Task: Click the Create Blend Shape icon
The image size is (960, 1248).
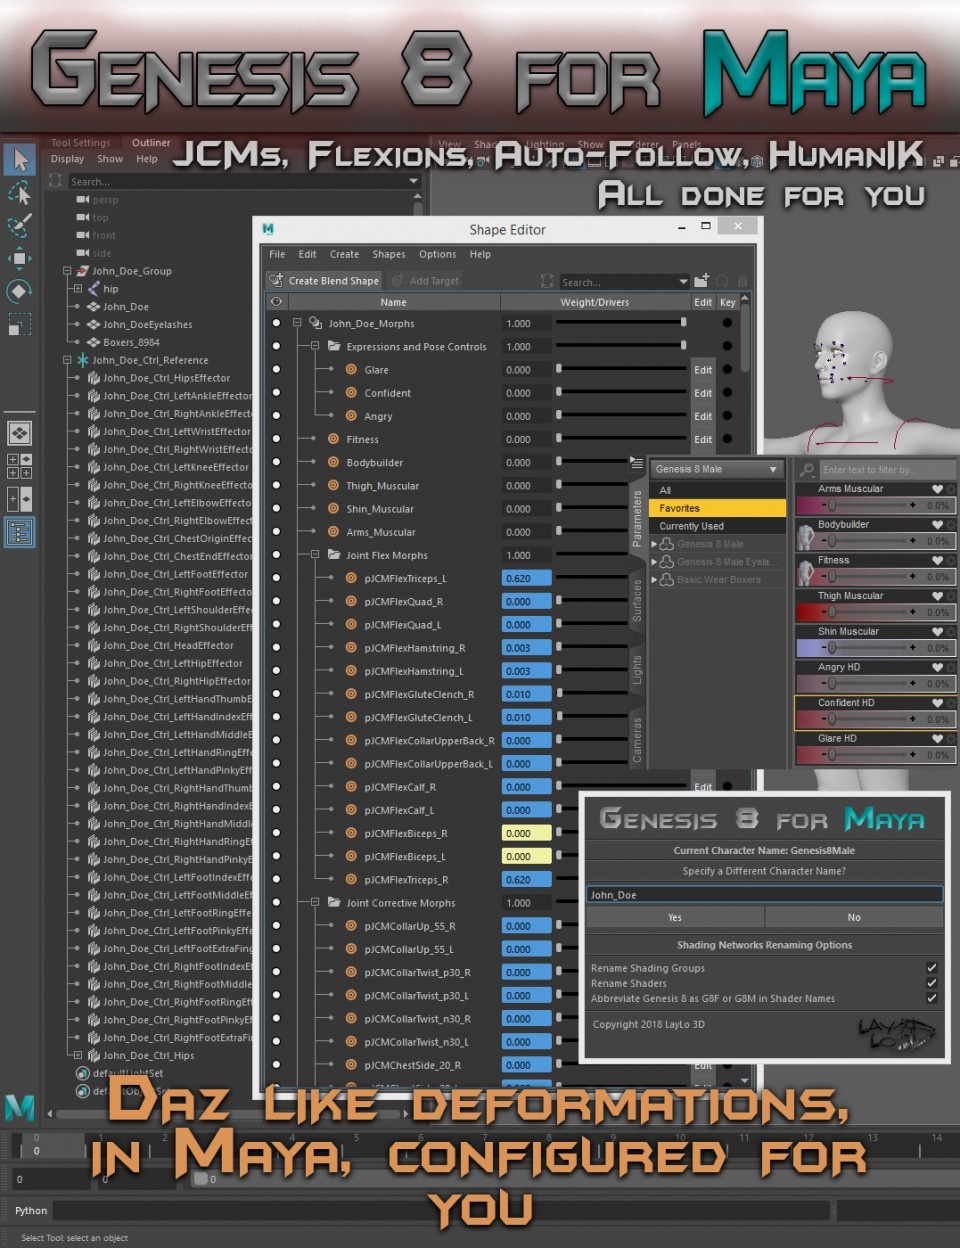Action: pyautogui.click(x=276, y=281)
